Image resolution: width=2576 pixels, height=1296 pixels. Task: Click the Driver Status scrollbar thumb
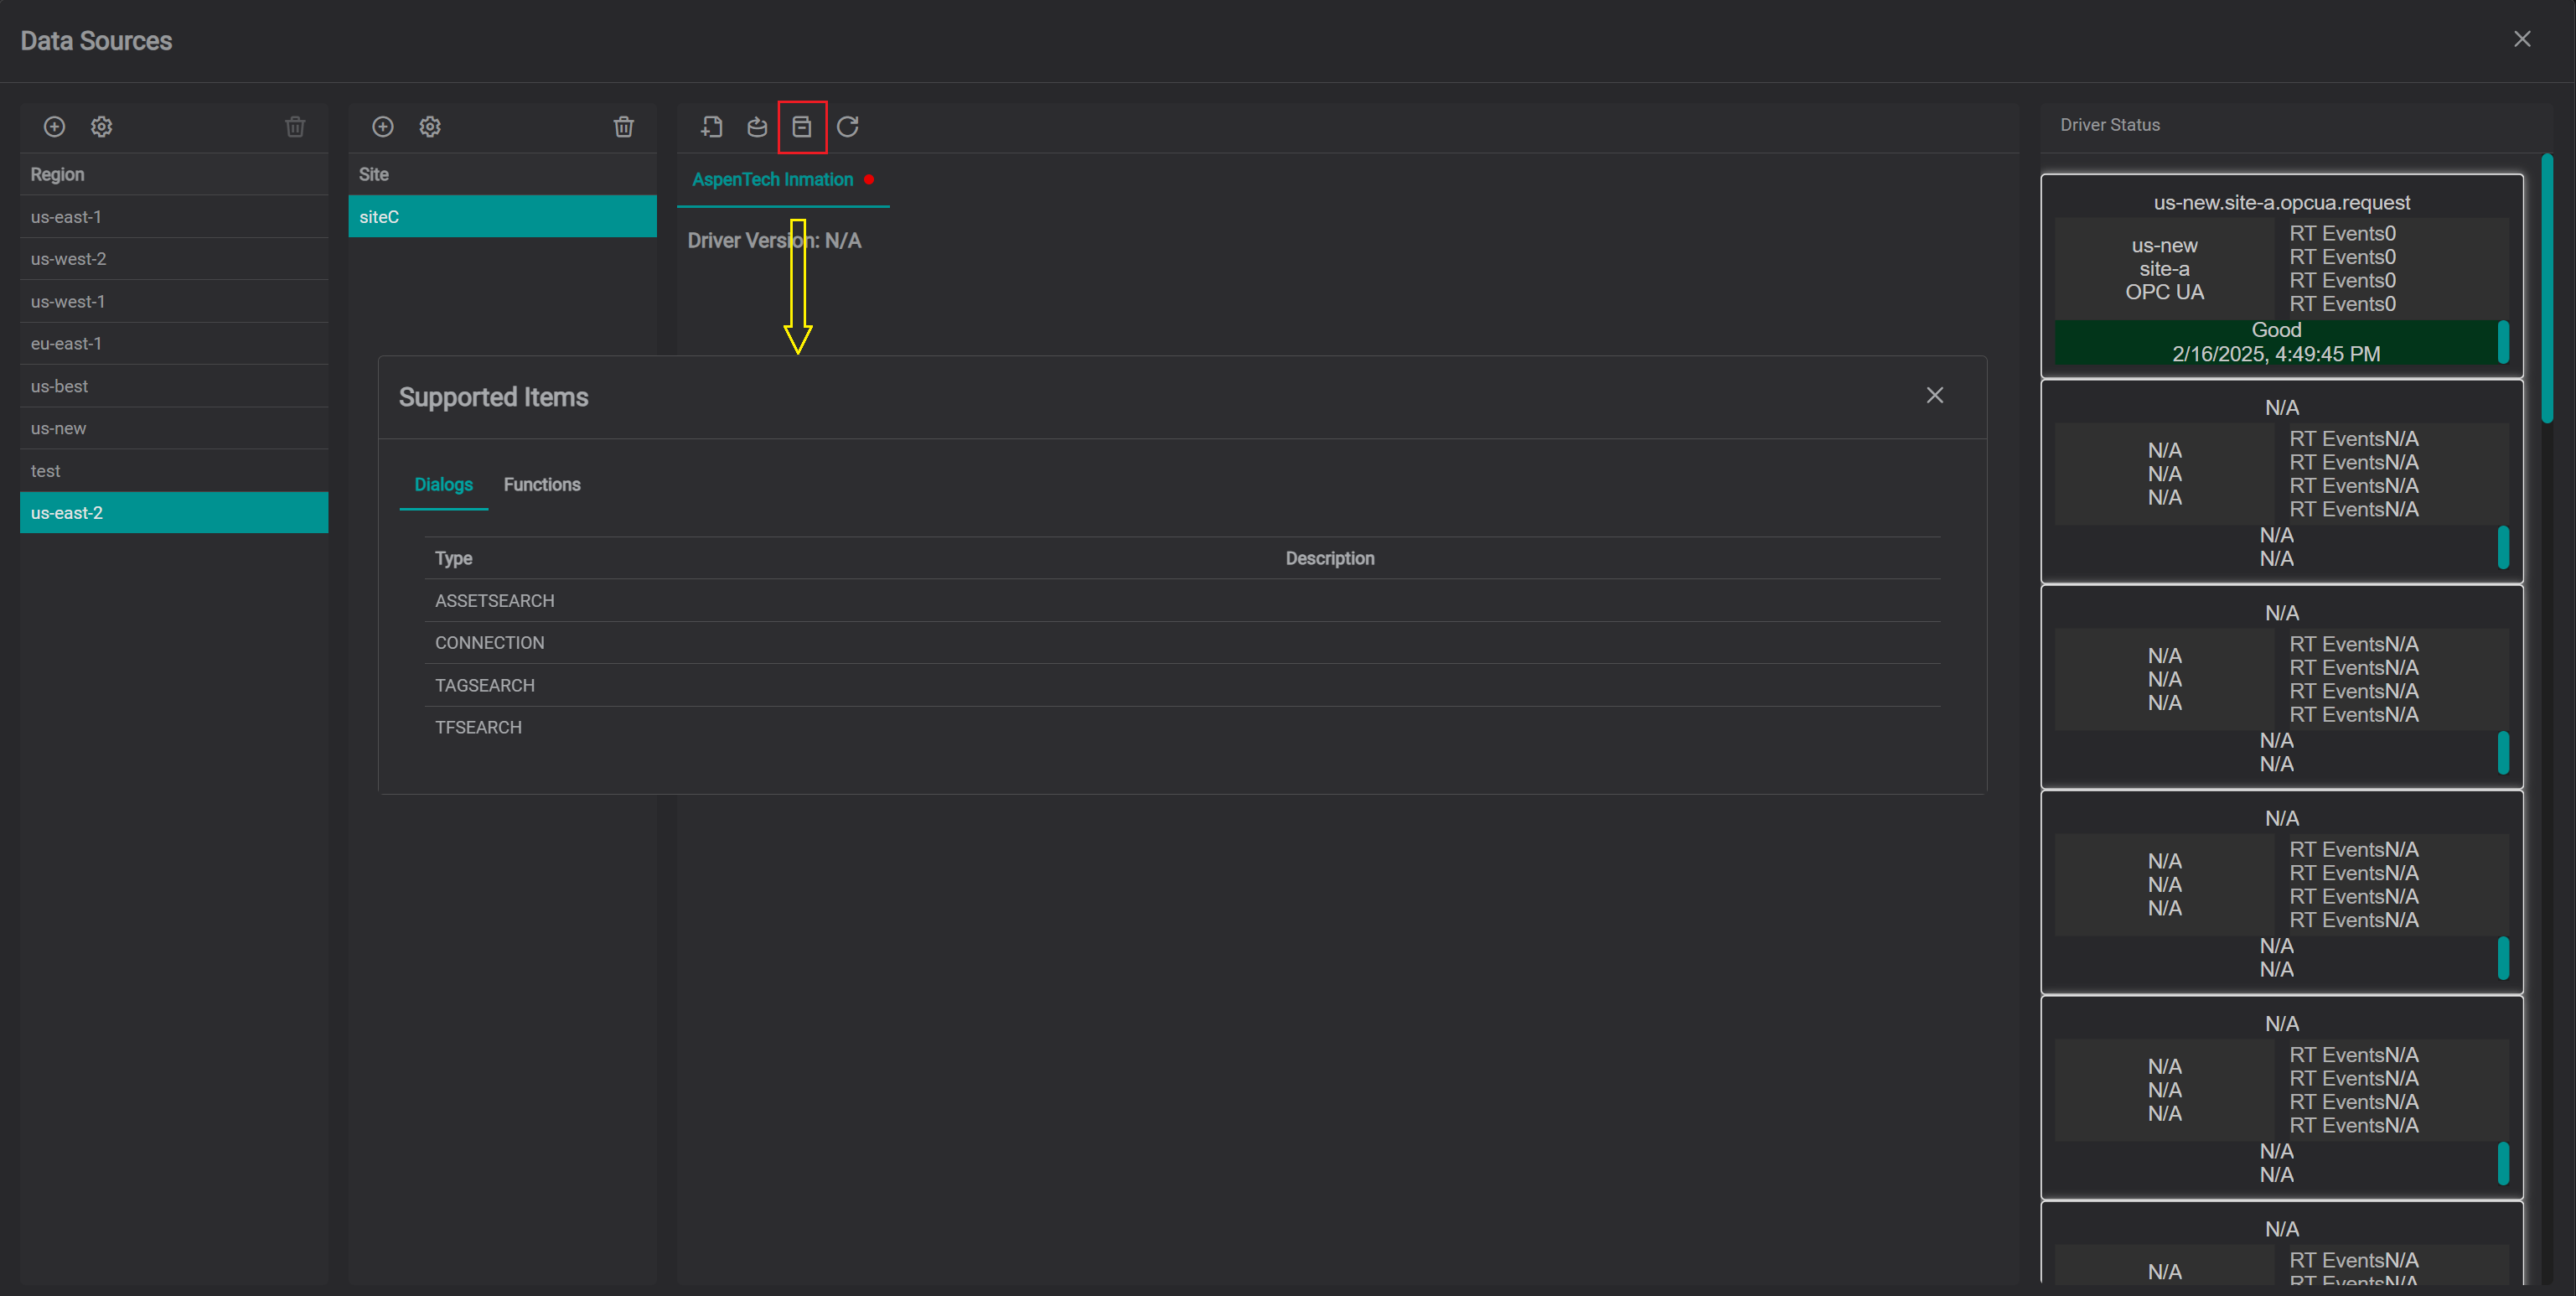click(x=2547, y=288)
